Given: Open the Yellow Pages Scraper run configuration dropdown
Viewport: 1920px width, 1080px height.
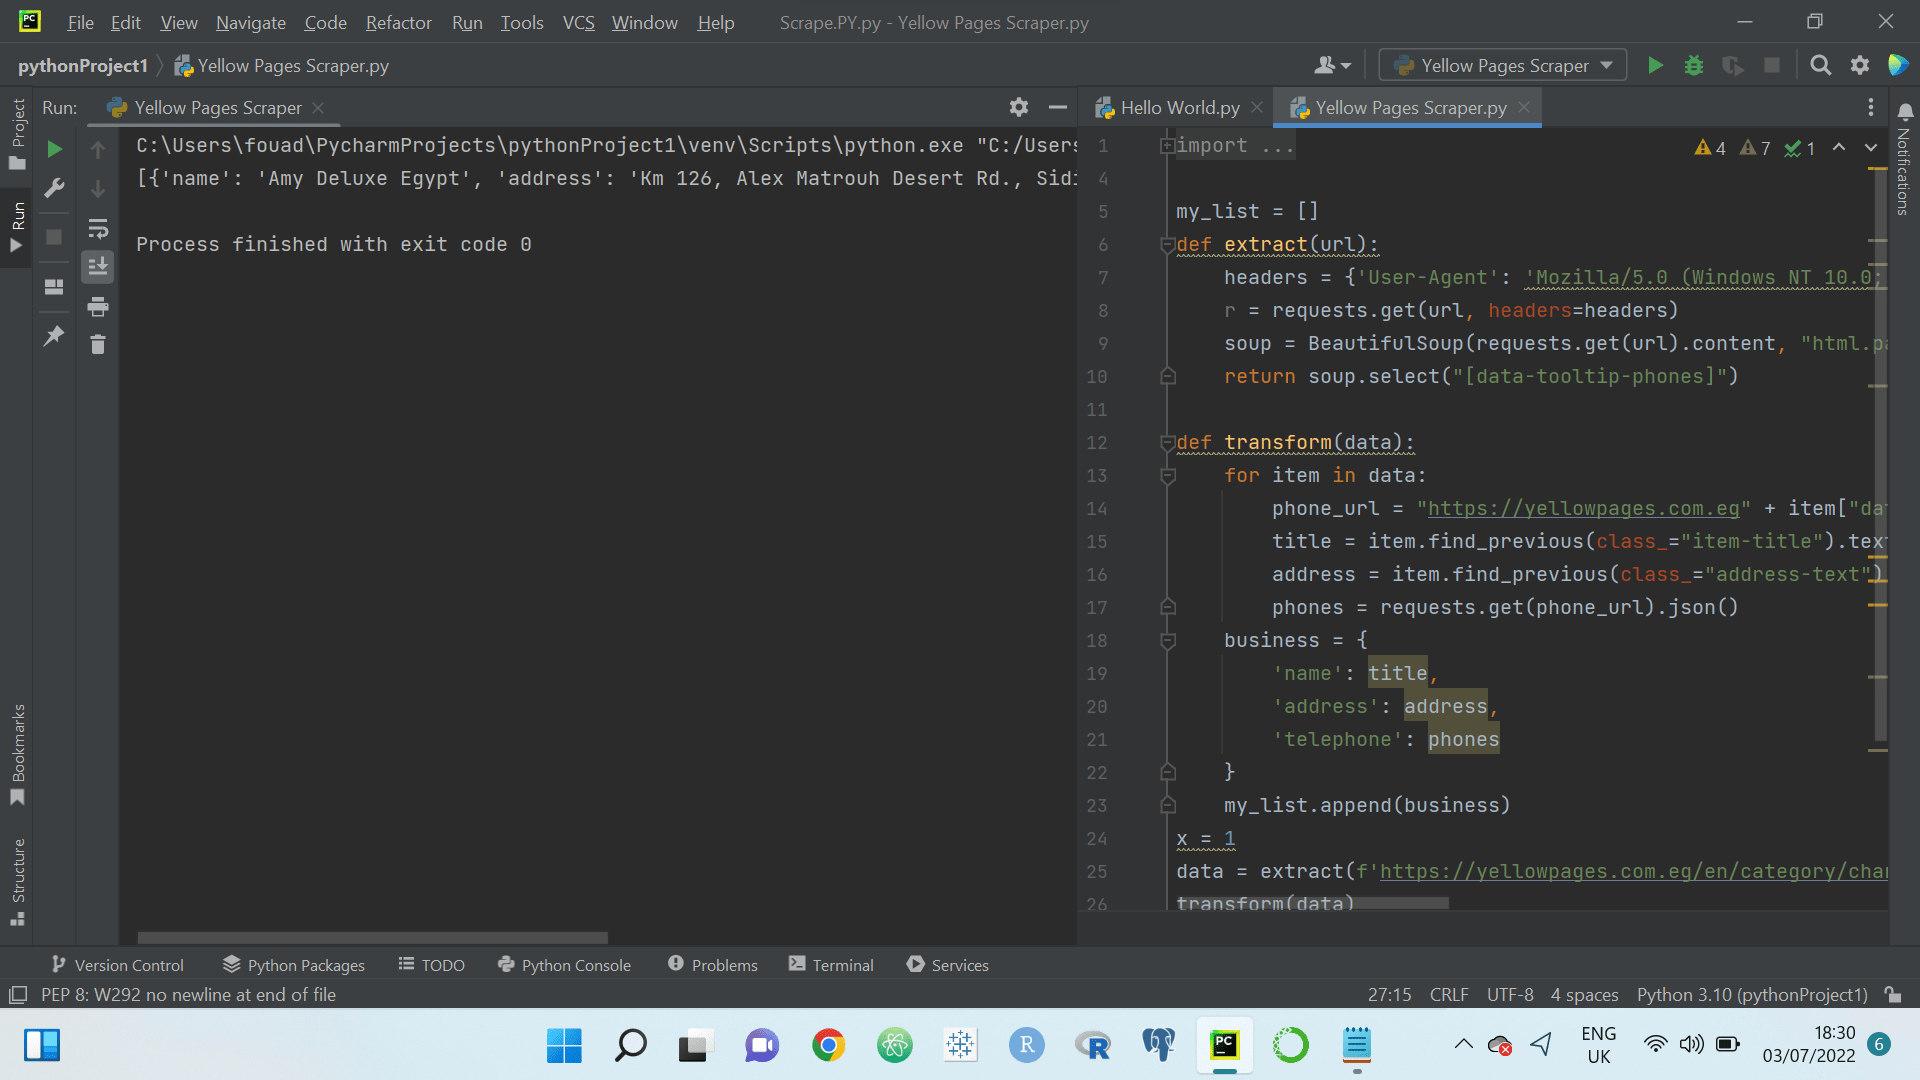Looking at the screenshot, I should pos(1503,66).
